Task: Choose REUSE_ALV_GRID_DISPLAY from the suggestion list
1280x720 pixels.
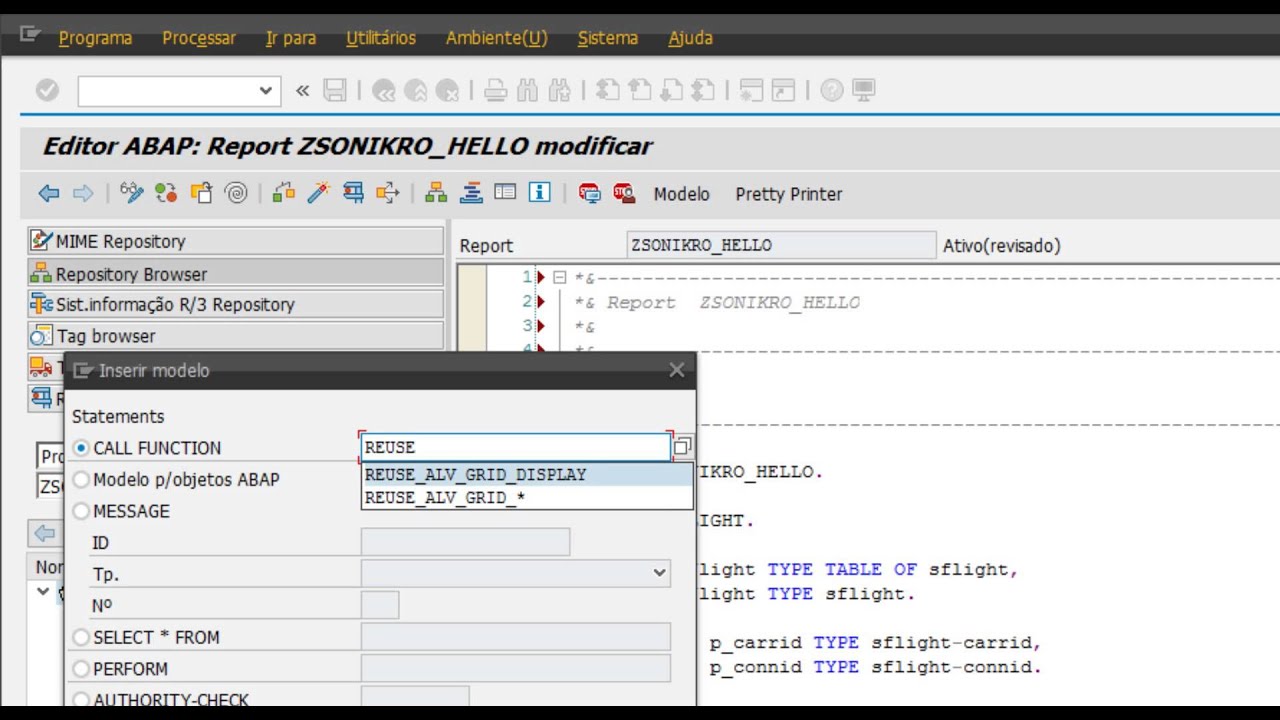Action: (x=527, y=474)
